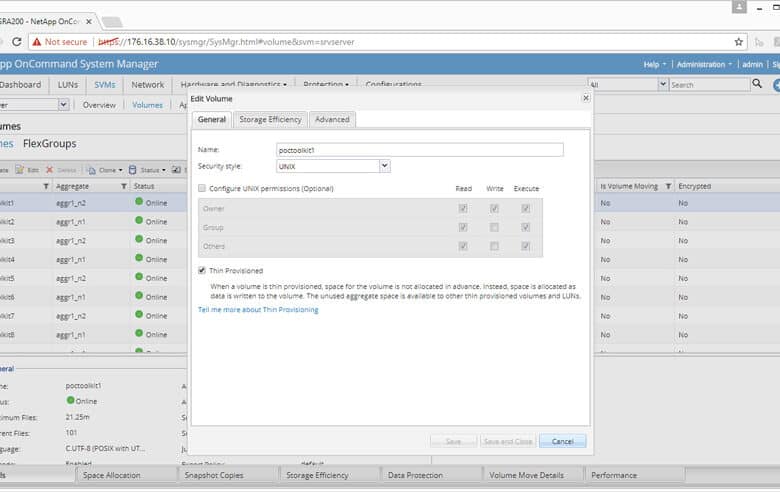The height and width of the screenshot is (492, 780).
Task: Click the volume Name input field
Action: click(420, 150)
